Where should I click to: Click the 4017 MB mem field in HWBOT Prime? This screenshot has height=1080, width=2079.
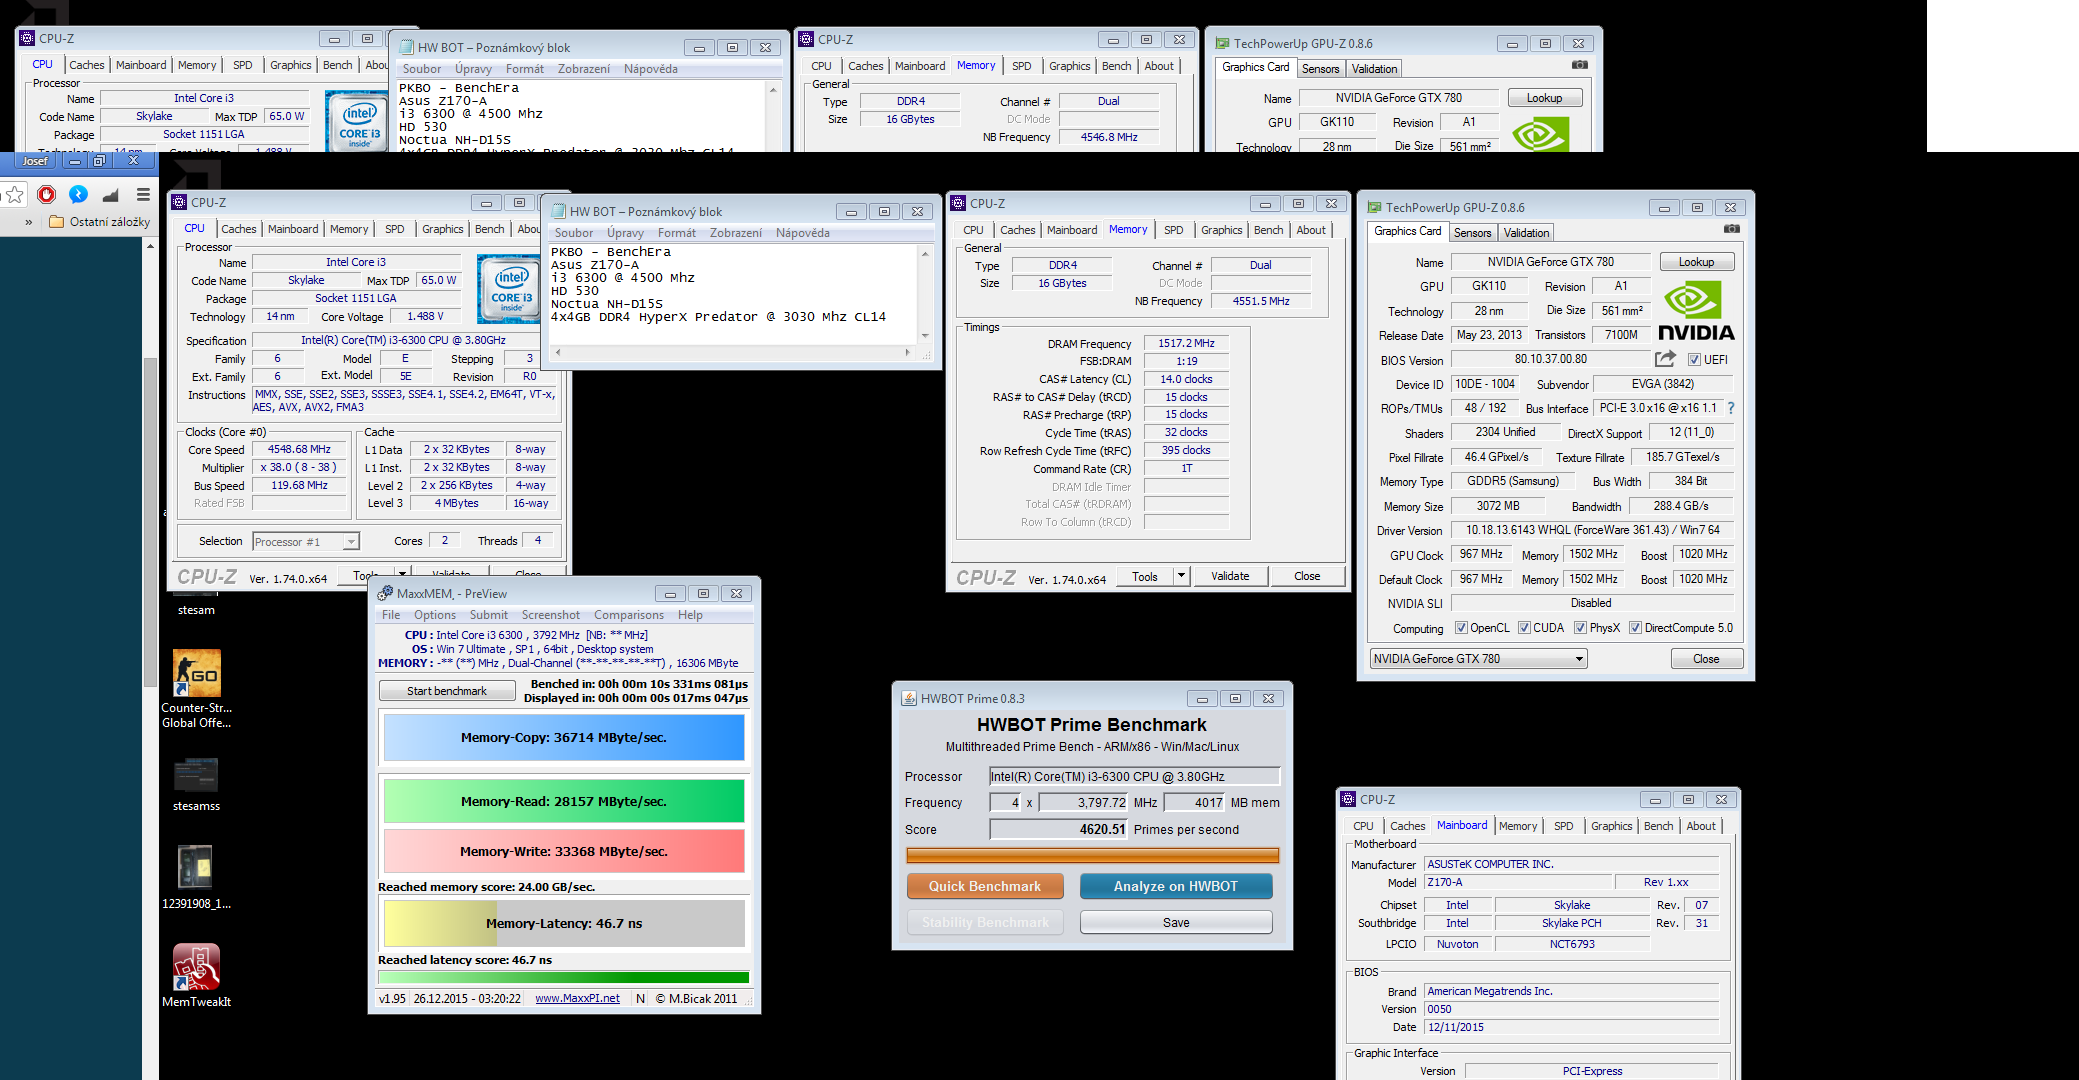click(x=1195, y=802)
